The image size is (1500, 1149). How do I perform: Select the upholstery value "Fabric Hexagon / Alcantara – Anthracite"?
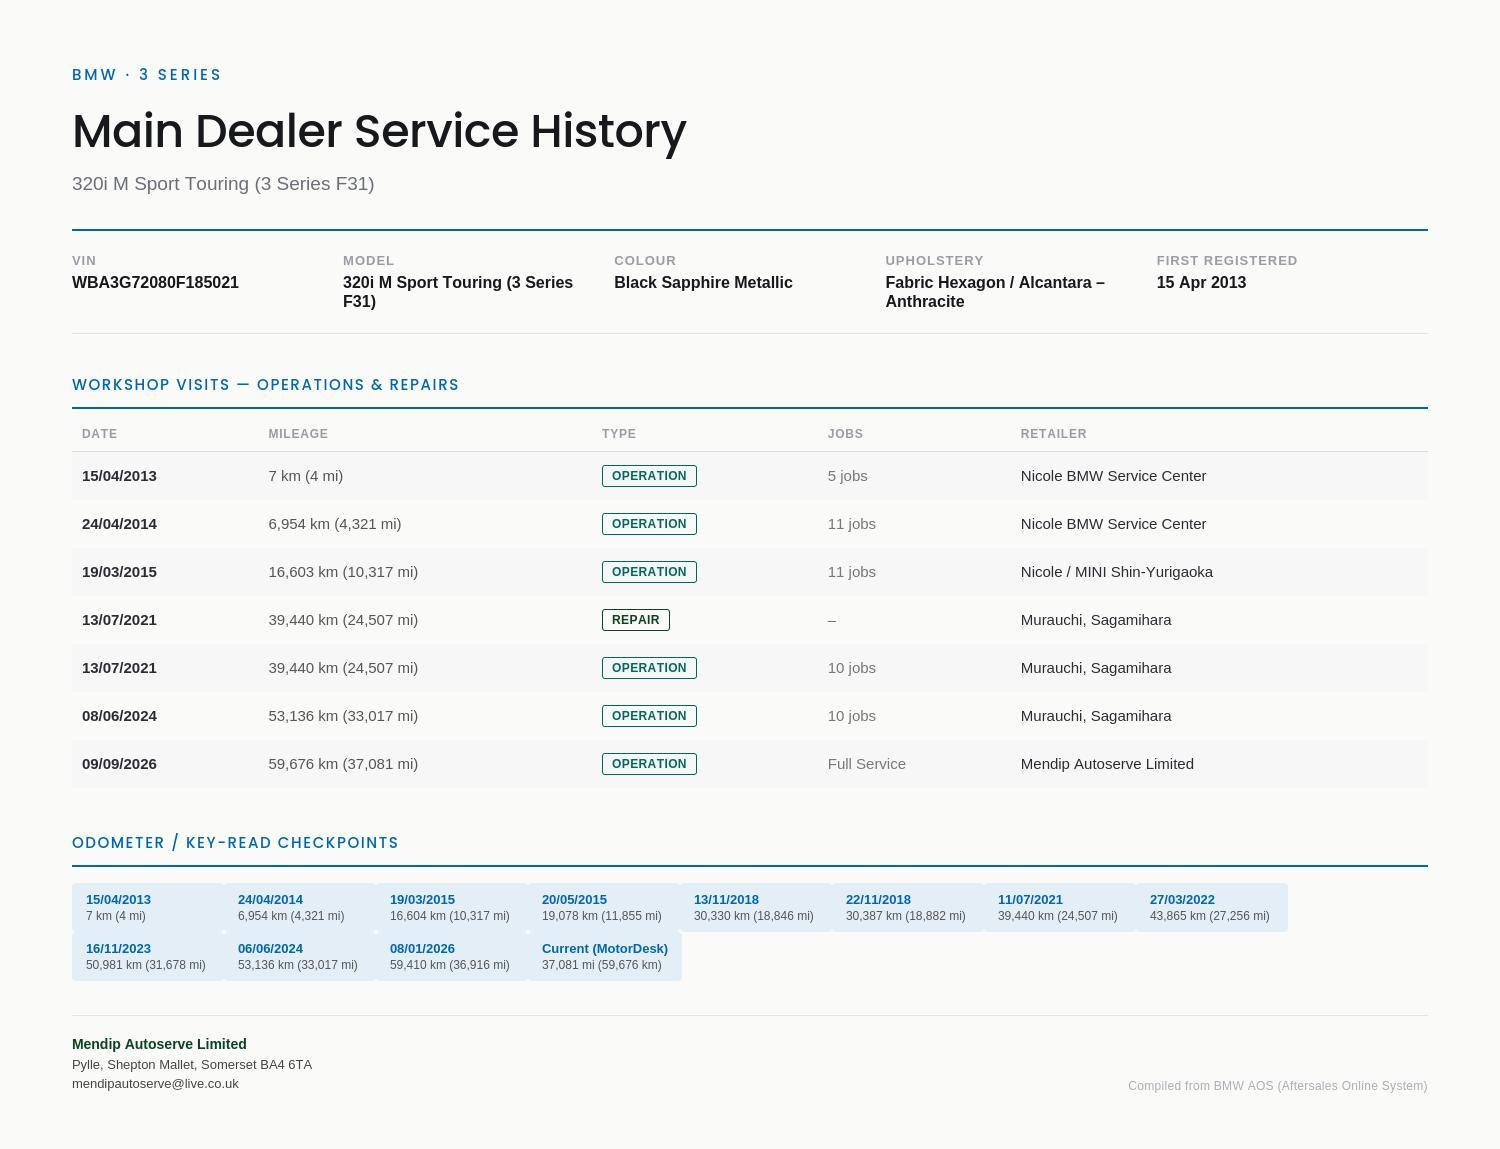995,292
